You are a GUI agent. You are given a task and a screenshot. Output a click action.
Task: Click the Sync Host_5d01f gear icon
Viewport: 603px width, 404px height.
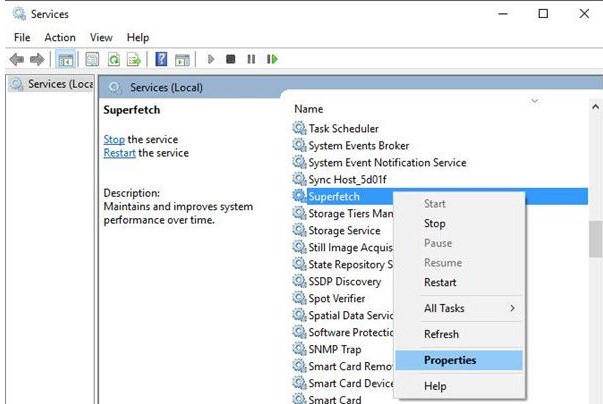click(x=299, y=179)
